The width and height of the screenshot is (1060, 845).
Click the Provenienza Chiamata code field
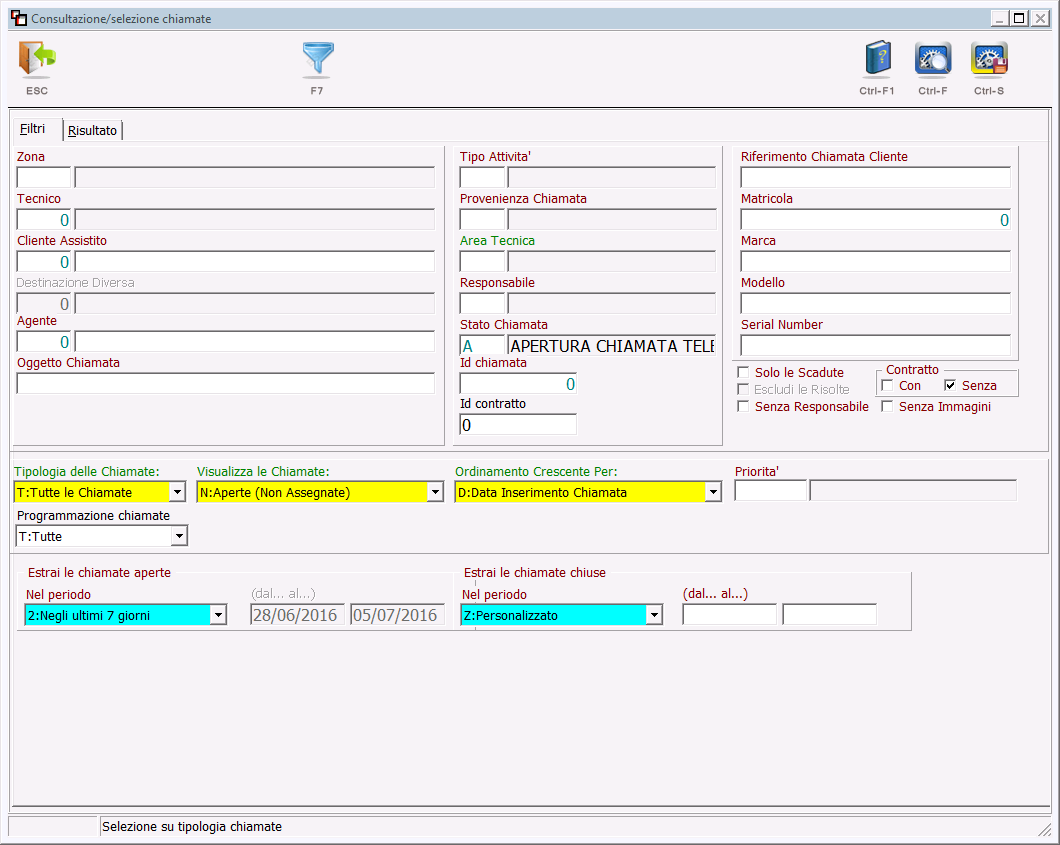(482, 220)
